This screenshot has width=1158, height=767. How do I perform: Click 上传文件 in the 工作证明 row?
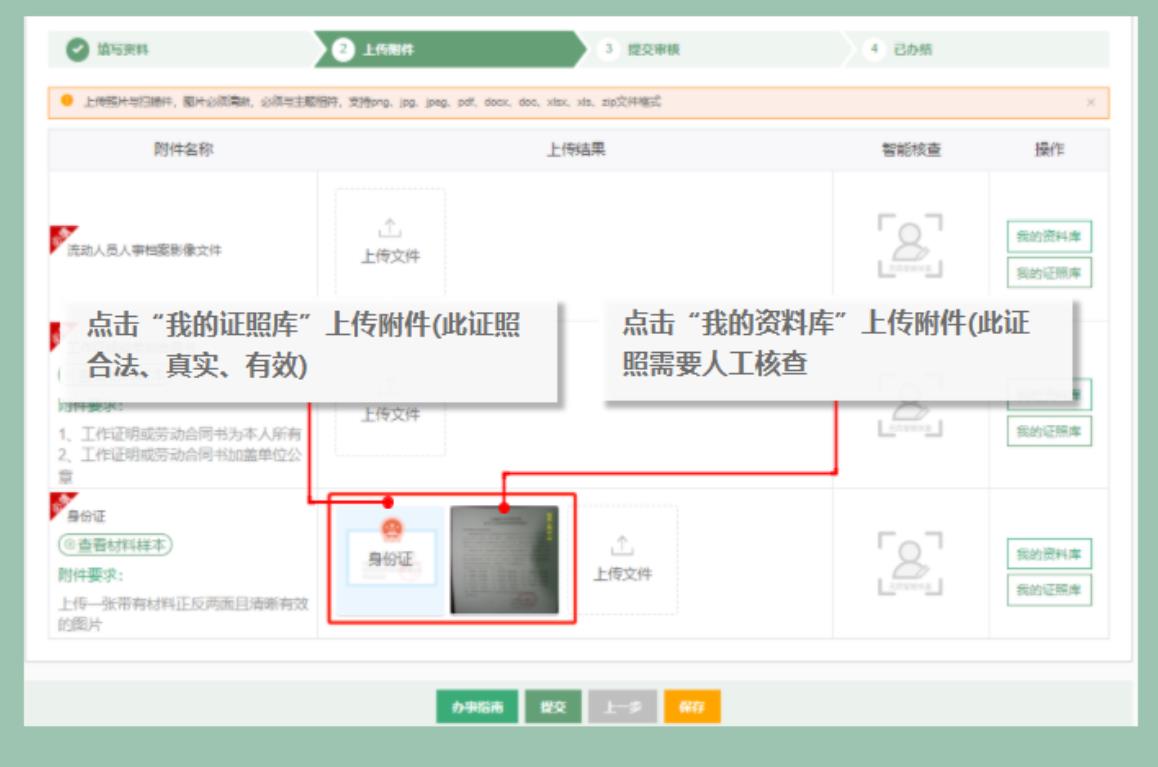[x=390, y=414]
